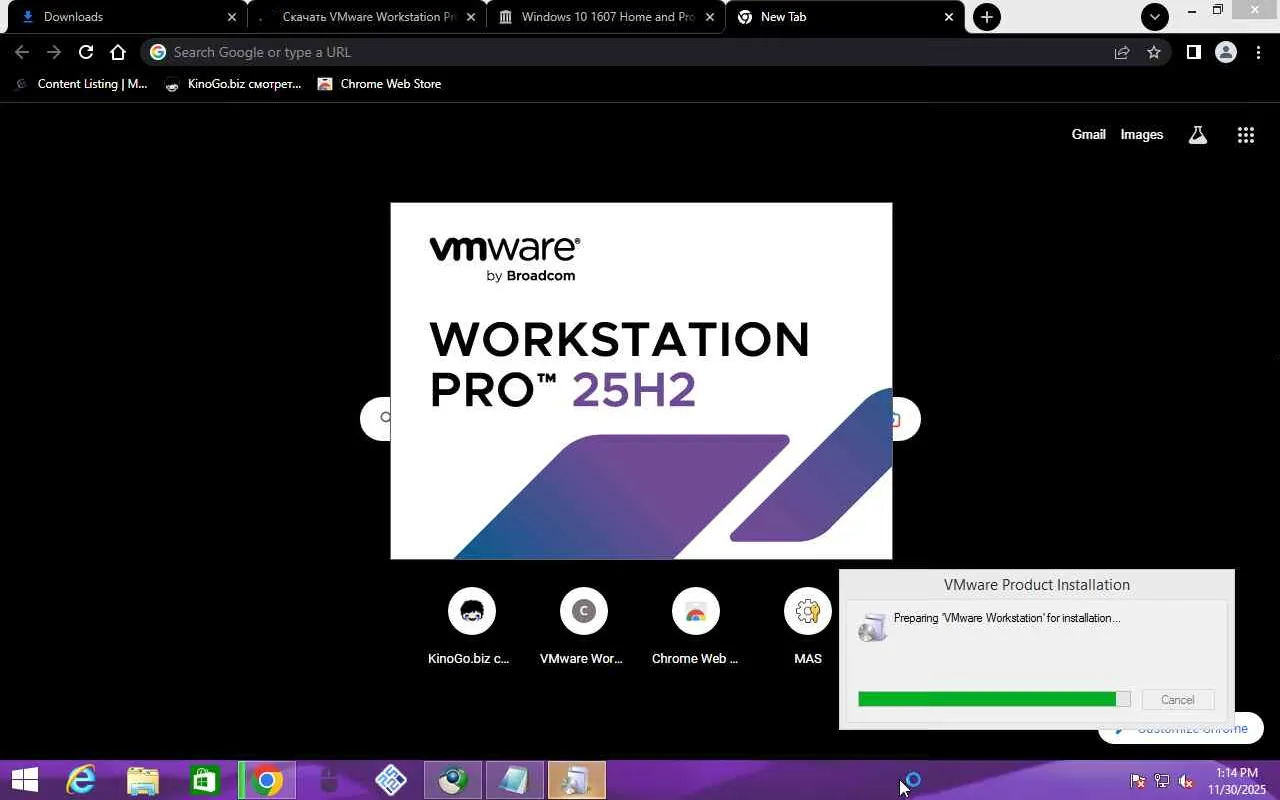Switch to the Downloads tab
The height and width of the screenshot is (800, 1280).
(x=127, y=17)
